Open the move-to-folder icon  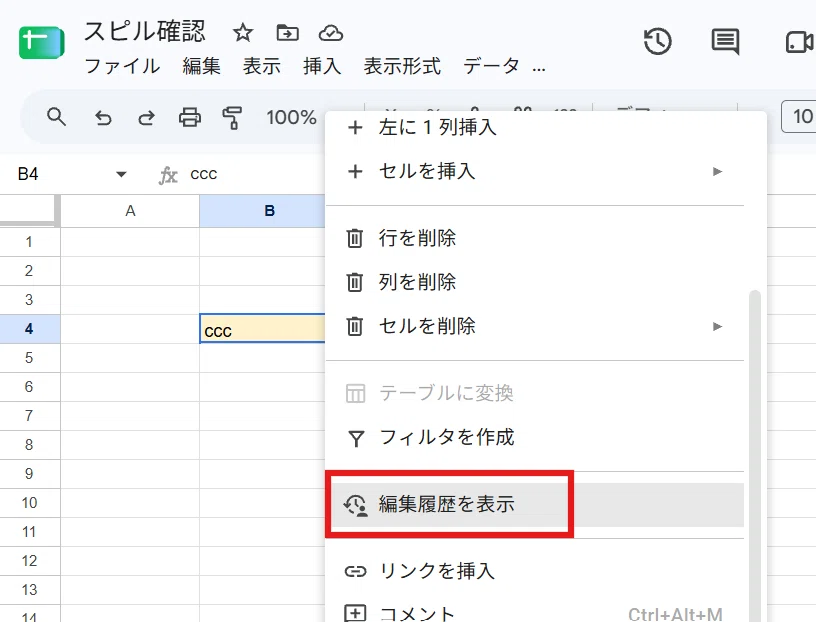tap(287, 33)
